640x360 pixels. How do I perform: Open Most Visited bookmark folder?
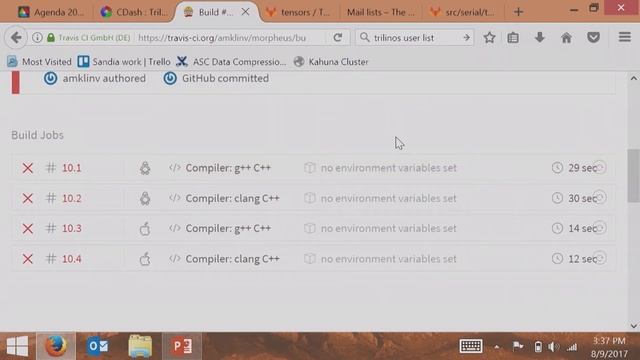click(x=39, y=62)
